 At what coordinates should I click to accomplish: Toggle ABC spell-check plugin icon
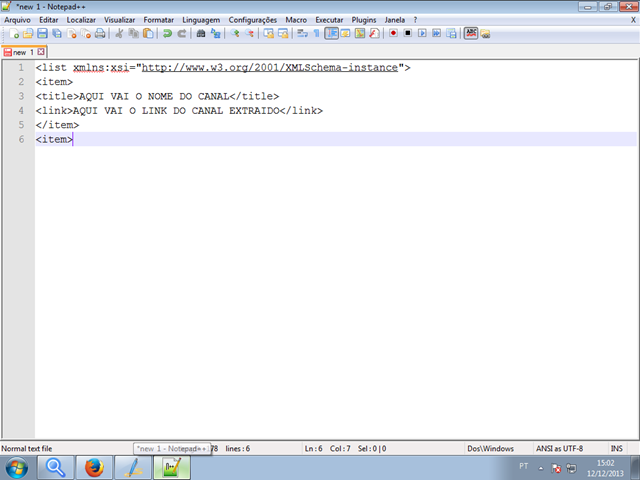(471, 33)
